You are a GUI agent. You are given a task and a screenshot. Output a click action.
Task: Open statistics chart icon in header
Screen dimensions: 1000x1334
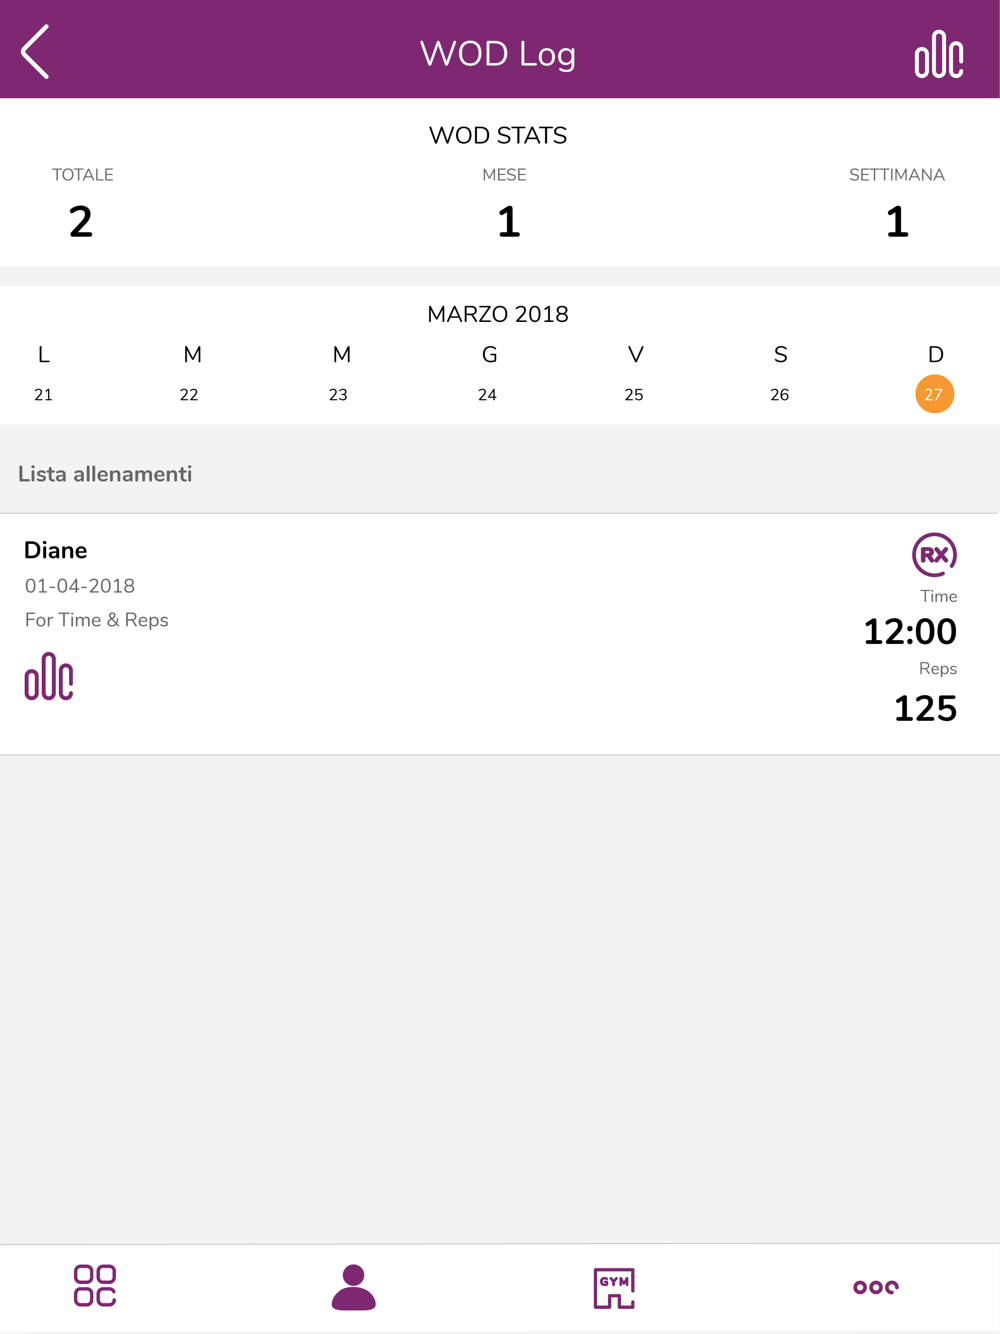click(x=939, y=54)
